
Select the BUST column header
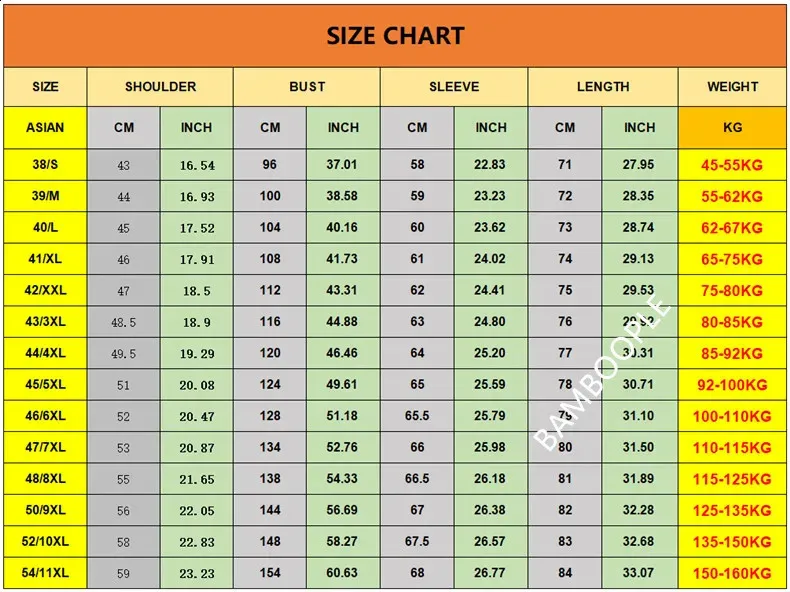point(307,87)
